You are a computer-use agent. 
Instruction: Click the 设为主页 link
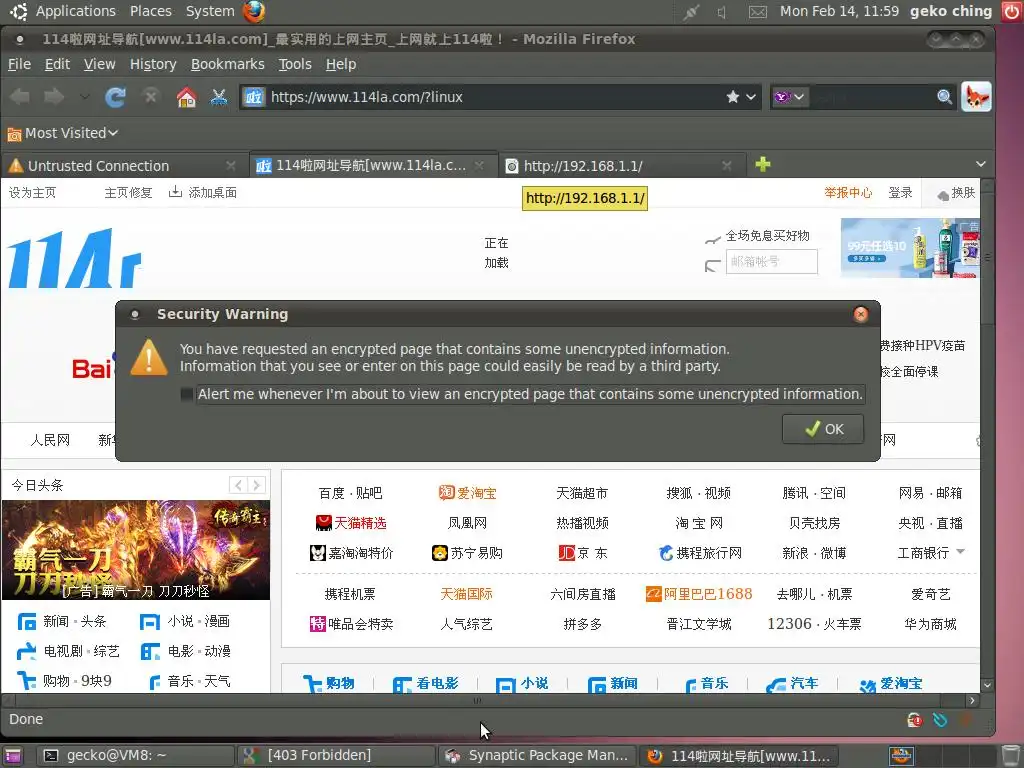tap(32, 193)
